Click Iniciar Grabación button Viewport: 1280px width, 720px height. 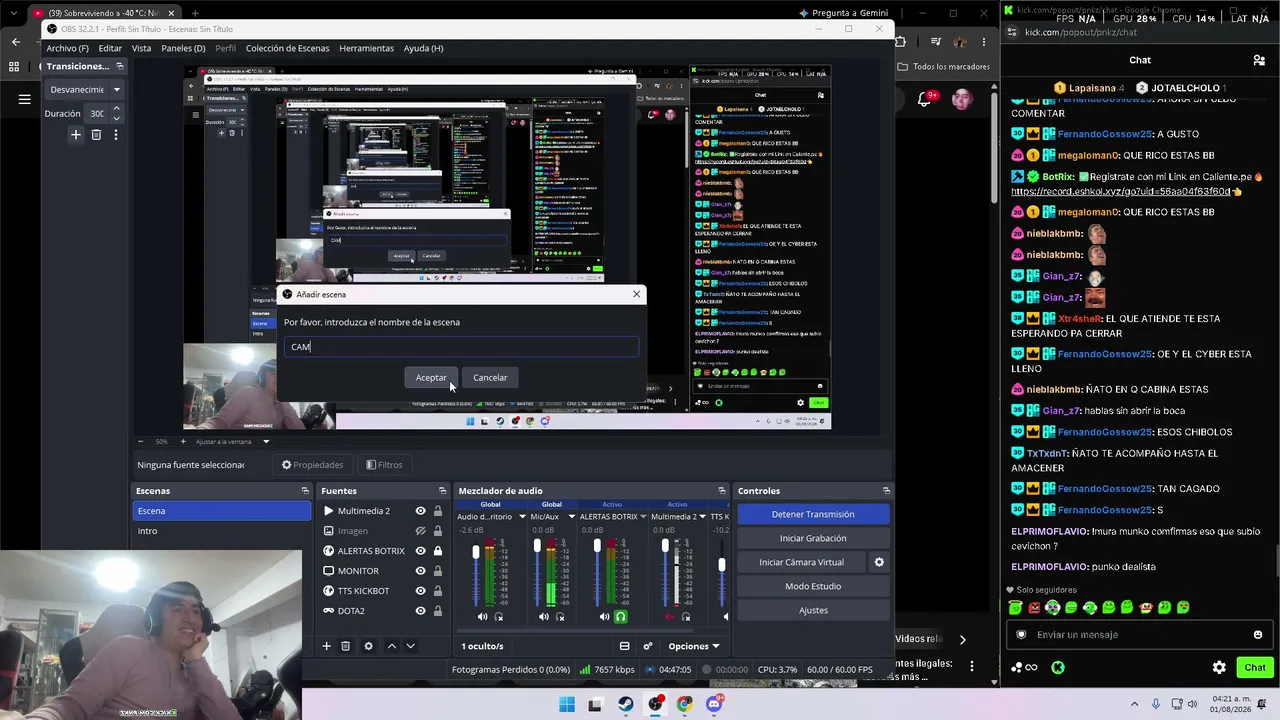[x=813, y=538]
